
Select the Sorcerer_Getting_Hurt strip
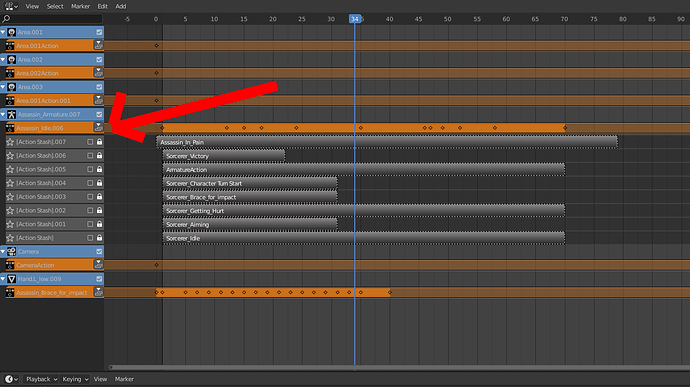[x=363, y=211]
